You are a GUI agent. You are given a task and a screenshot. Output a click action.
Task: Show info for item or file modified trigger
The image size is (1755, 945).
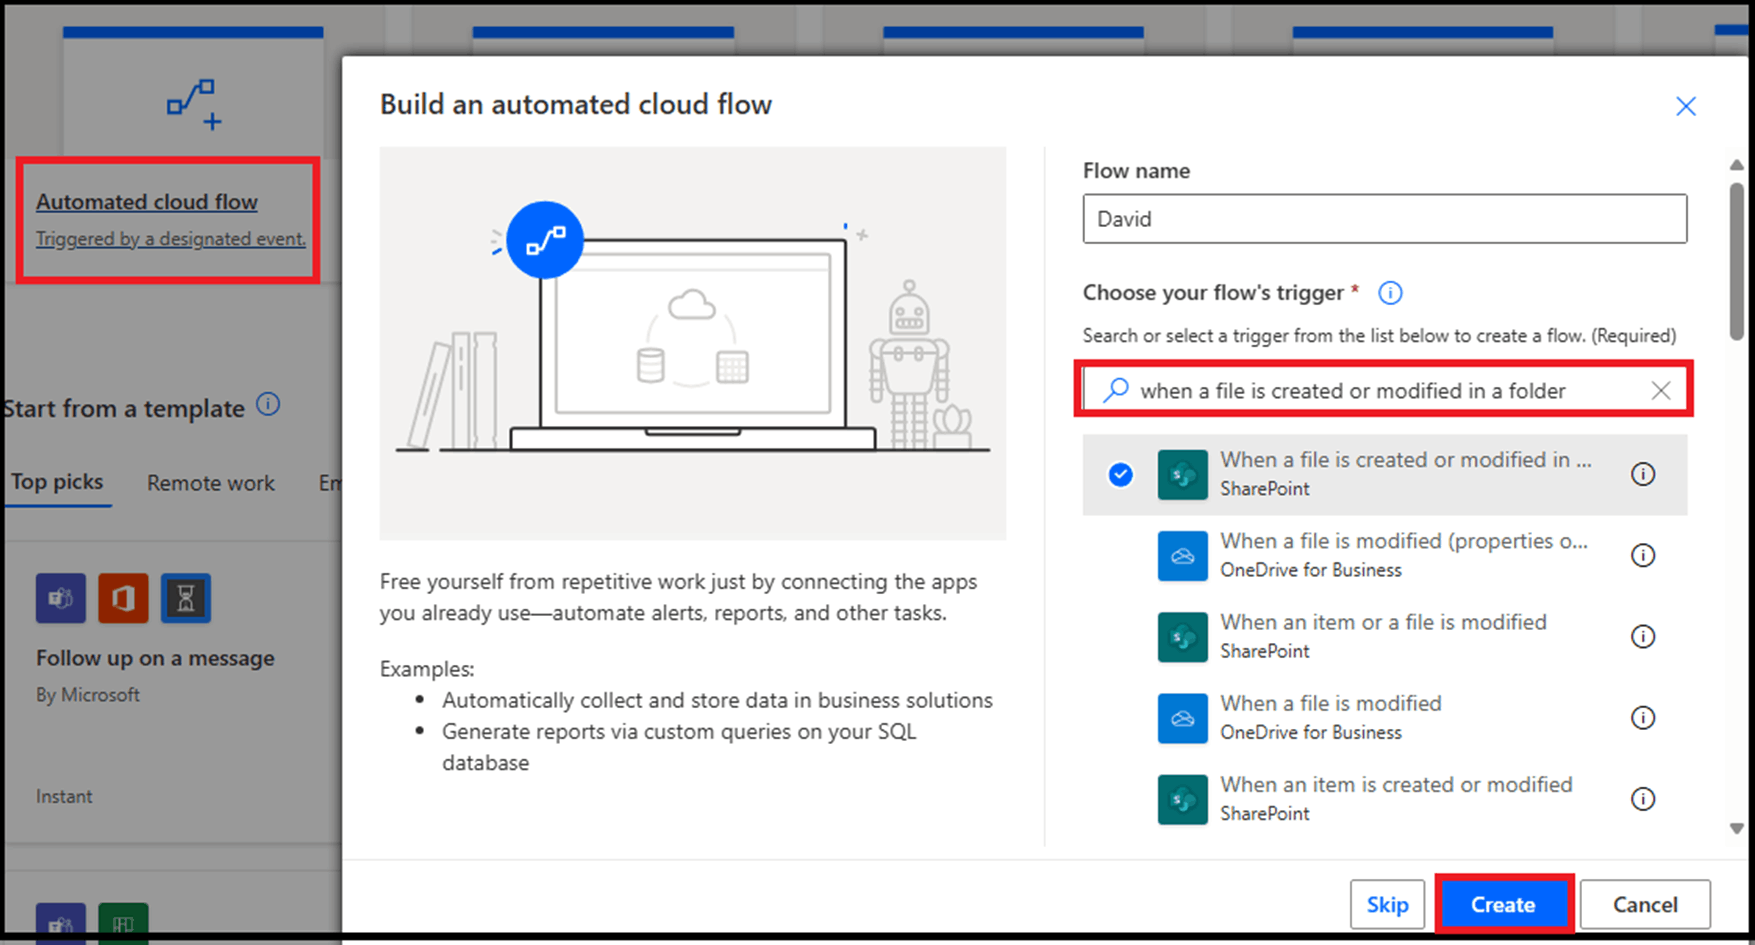click(x=1643, y=637)
